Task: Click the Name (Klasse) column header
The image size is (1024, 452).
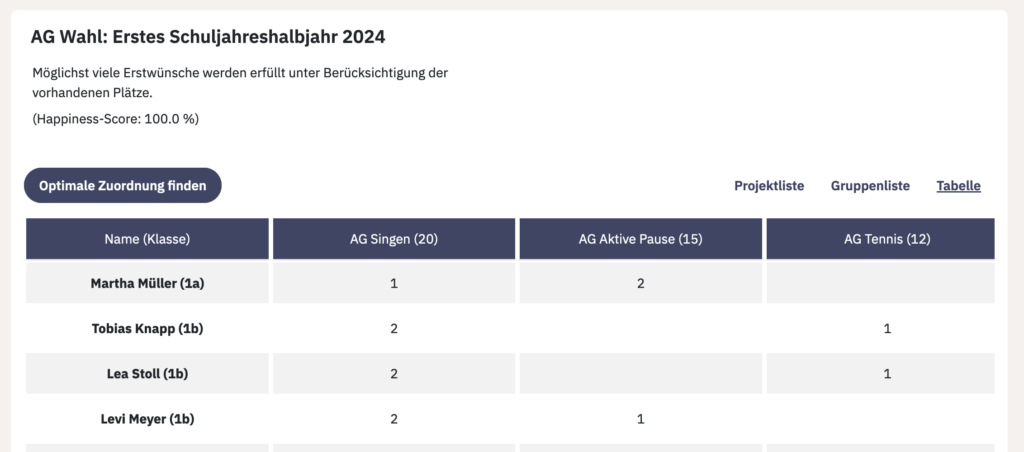Action: click(x=147, y=239)
